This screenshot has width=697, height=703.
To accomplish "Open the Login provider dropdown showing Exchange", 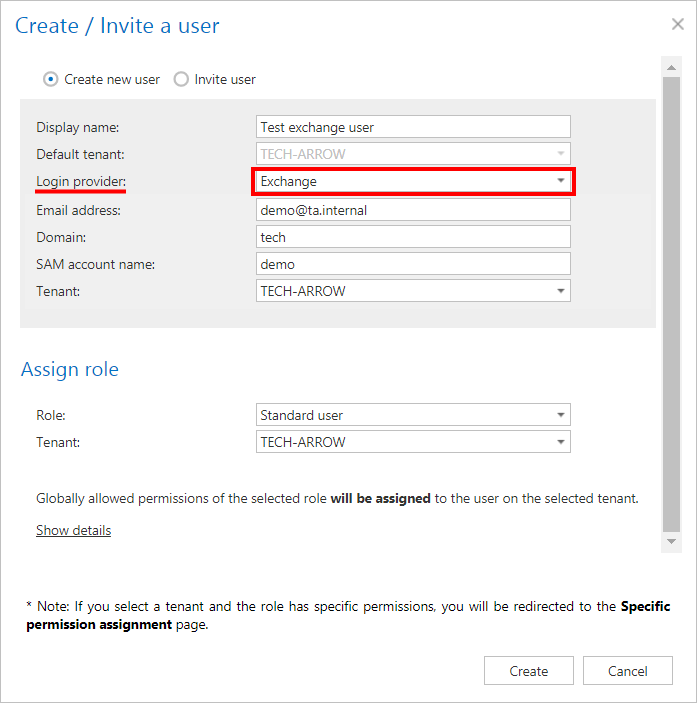I will coord(412,182).
